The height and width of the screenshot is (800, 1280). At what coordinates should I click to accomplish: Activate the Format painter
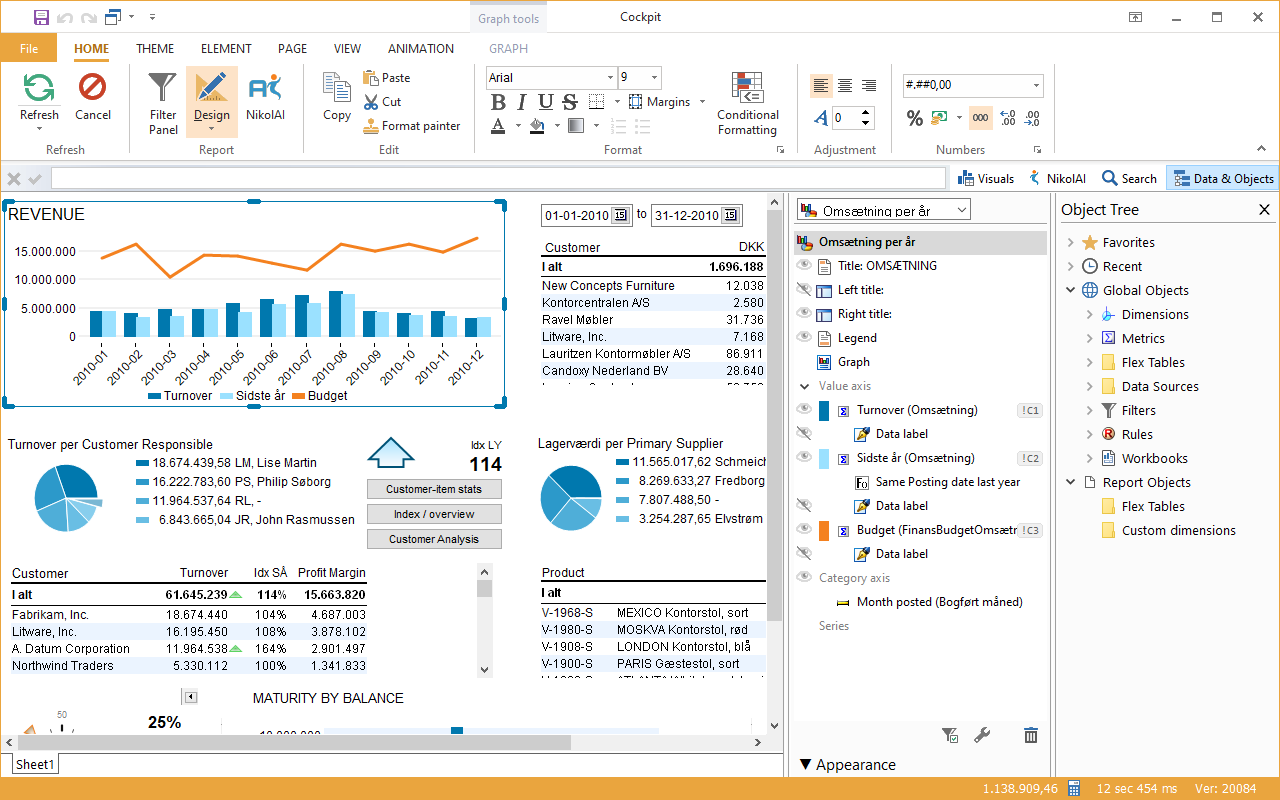pyautogui.click(x=412, y=126)
